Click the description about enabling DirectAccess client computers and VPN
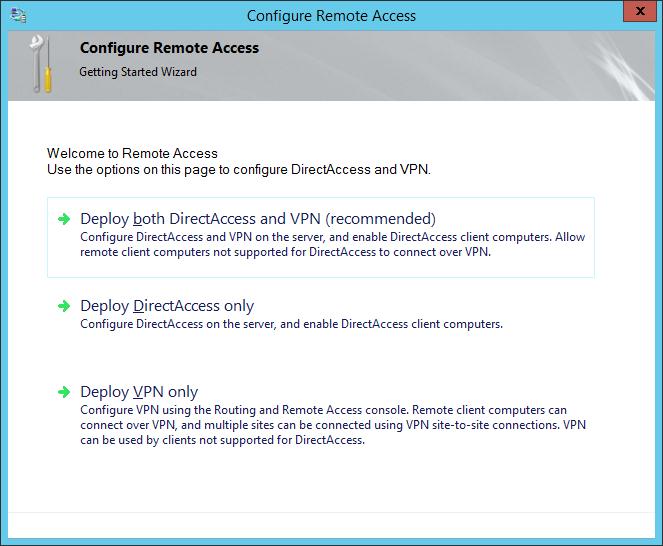Image resolution: width=663 pixels, height=546 pixels. (x=332, y=244)
